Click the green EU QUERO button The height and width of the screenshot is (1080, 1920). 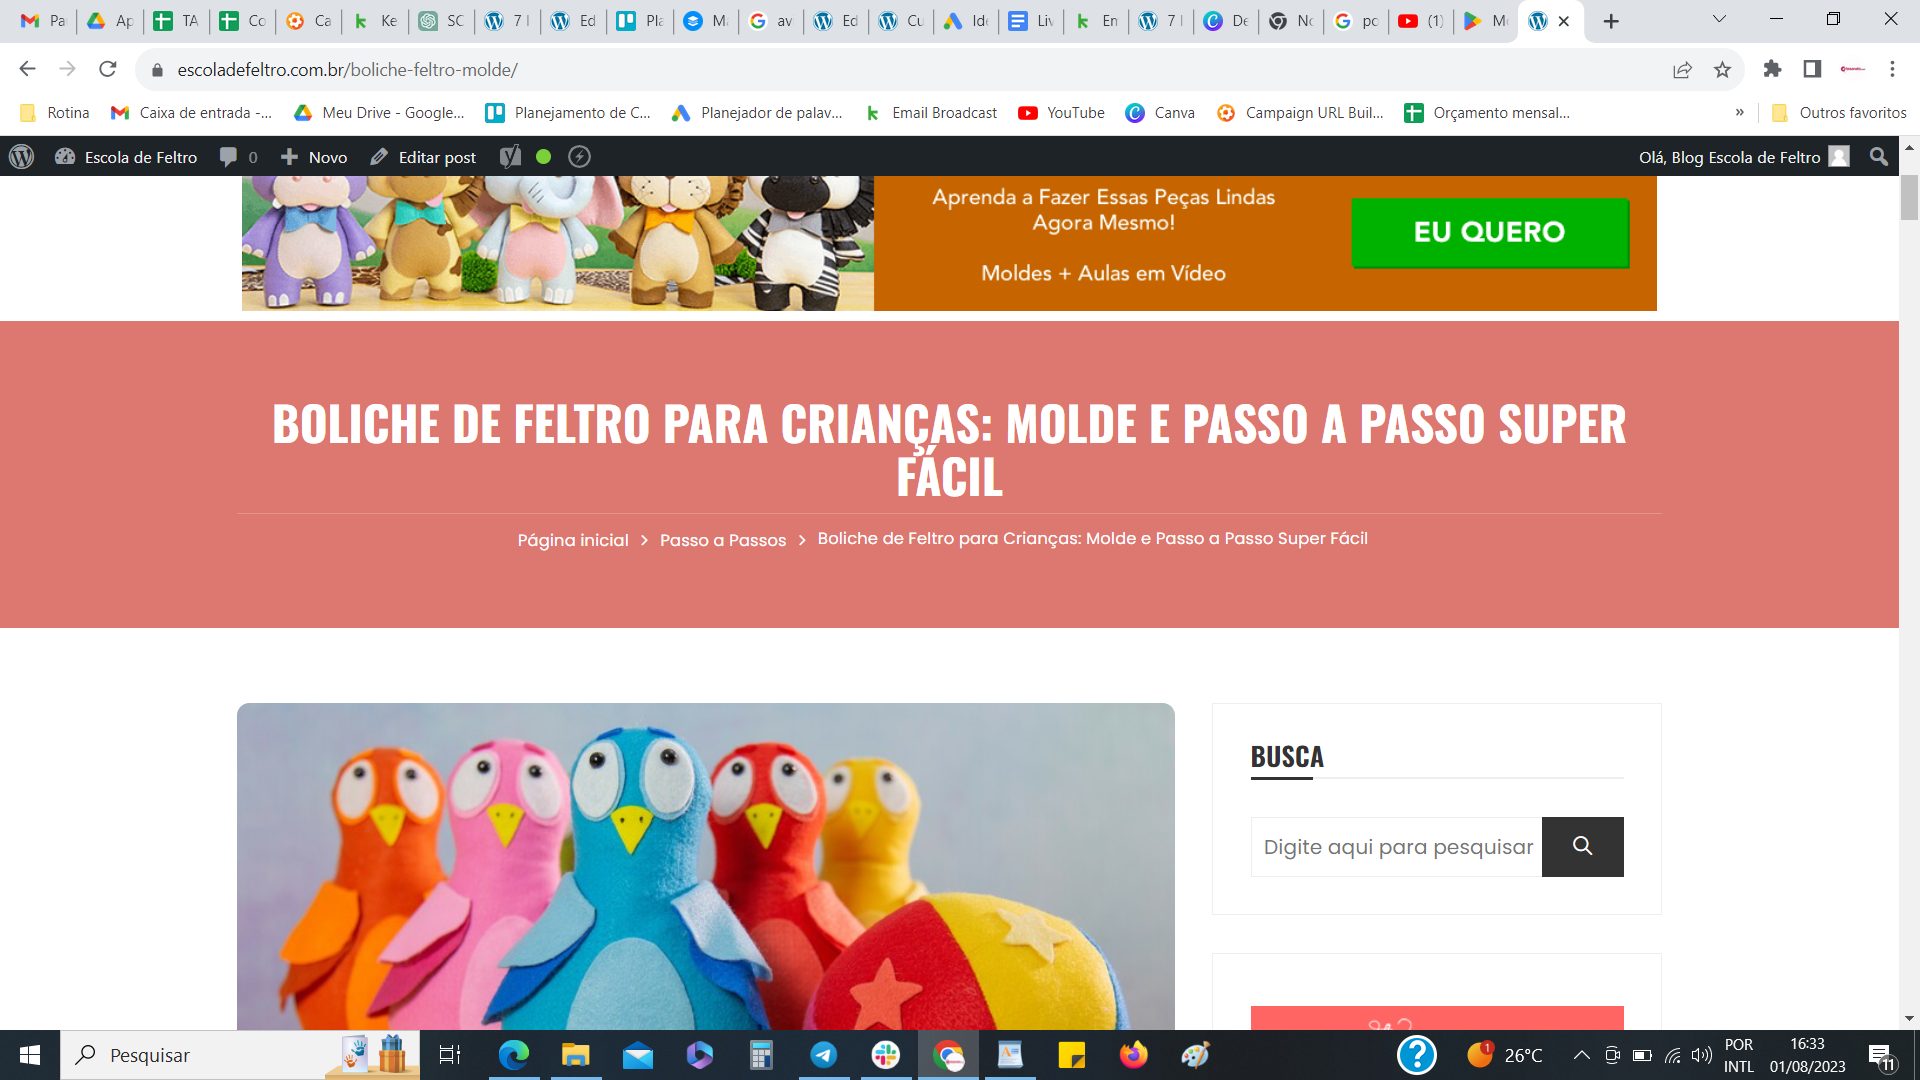point(1490,232)
